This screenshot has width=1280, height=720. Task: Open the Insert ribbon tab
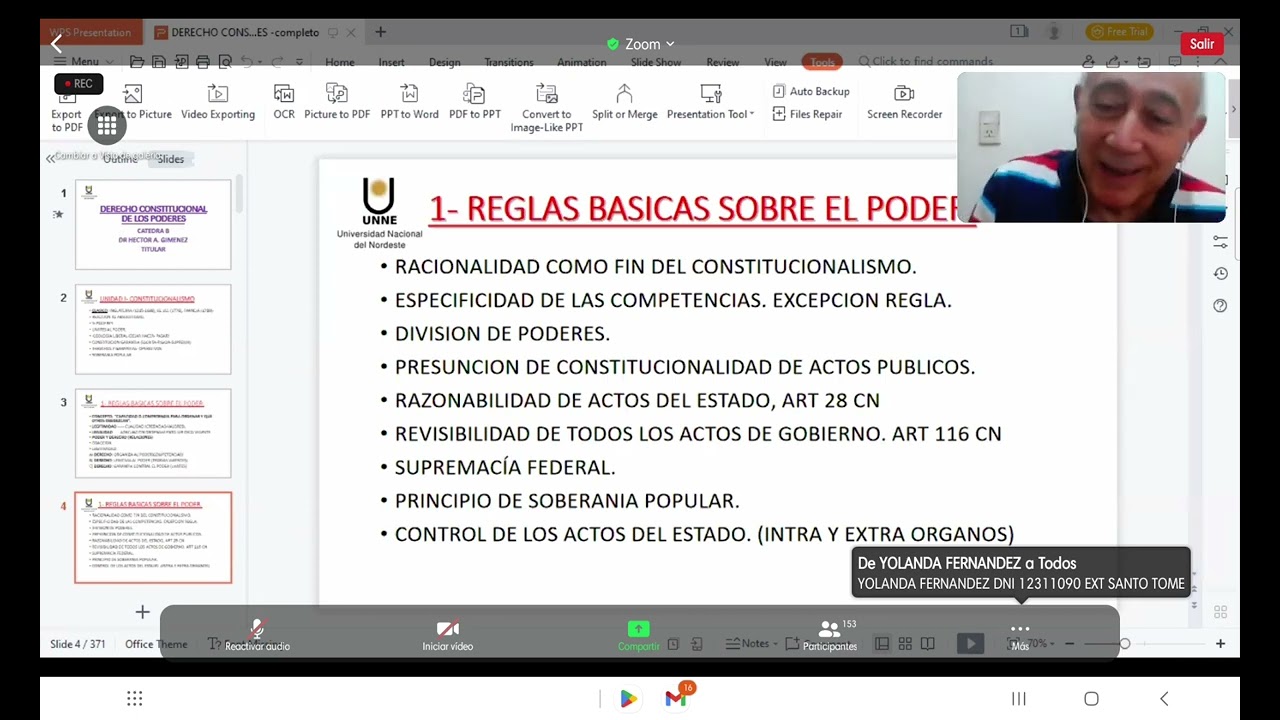point(392,62)
